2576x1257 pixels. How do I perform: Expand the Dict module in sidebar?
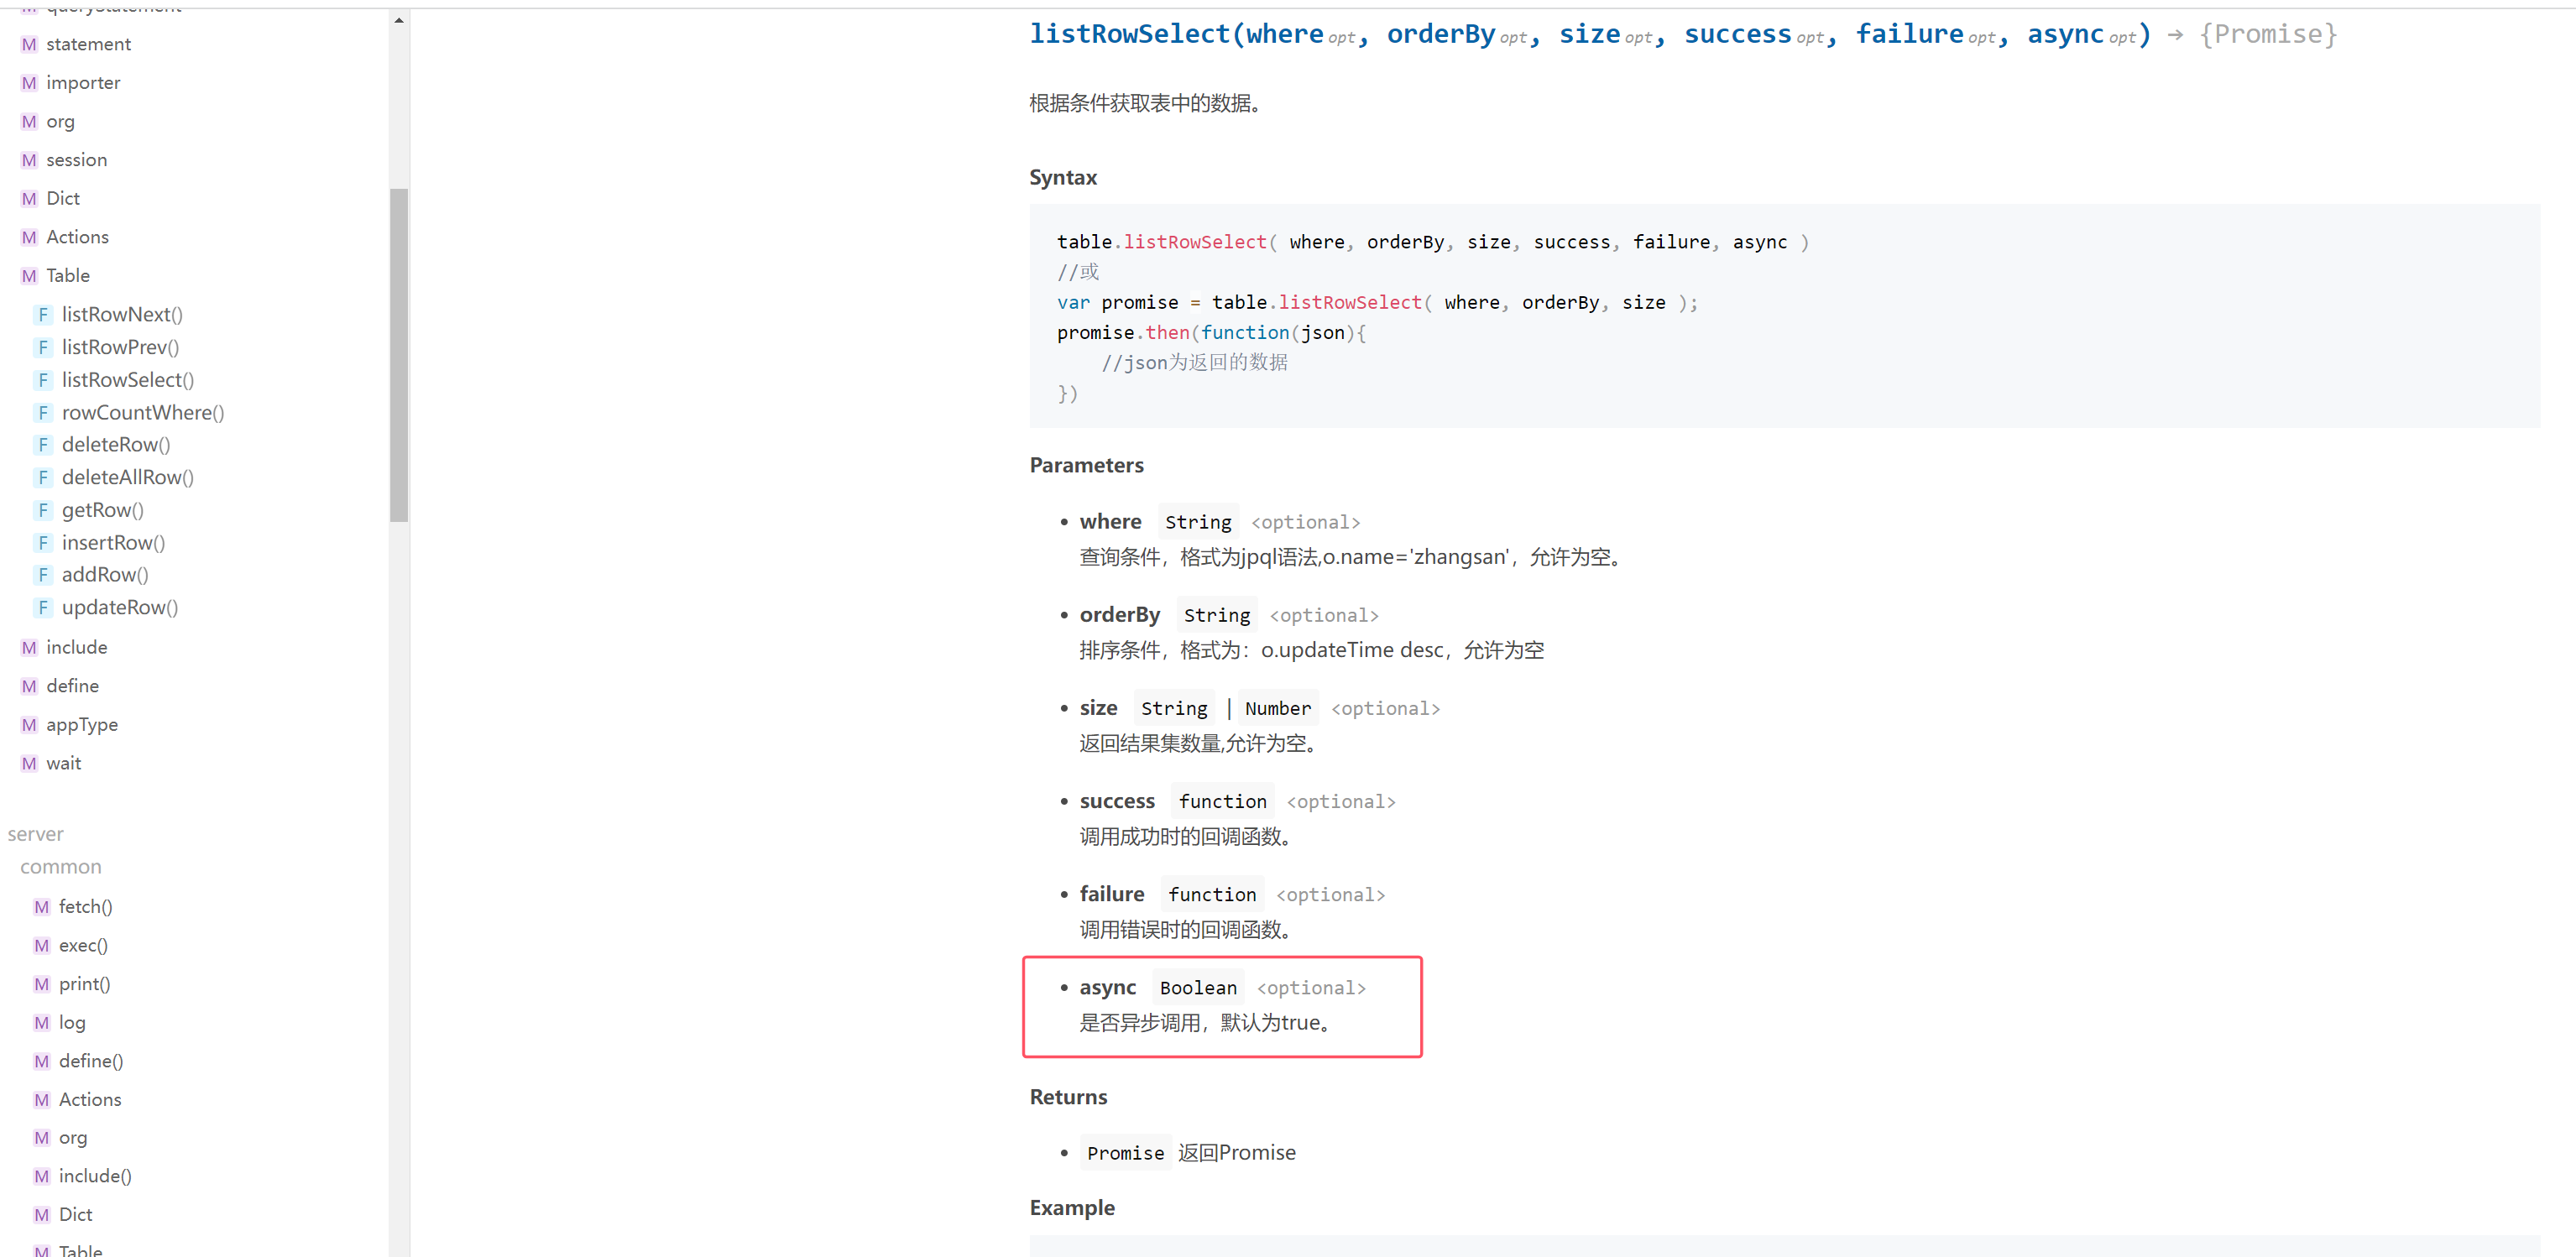pyautogui.click(x=62, y=199)
